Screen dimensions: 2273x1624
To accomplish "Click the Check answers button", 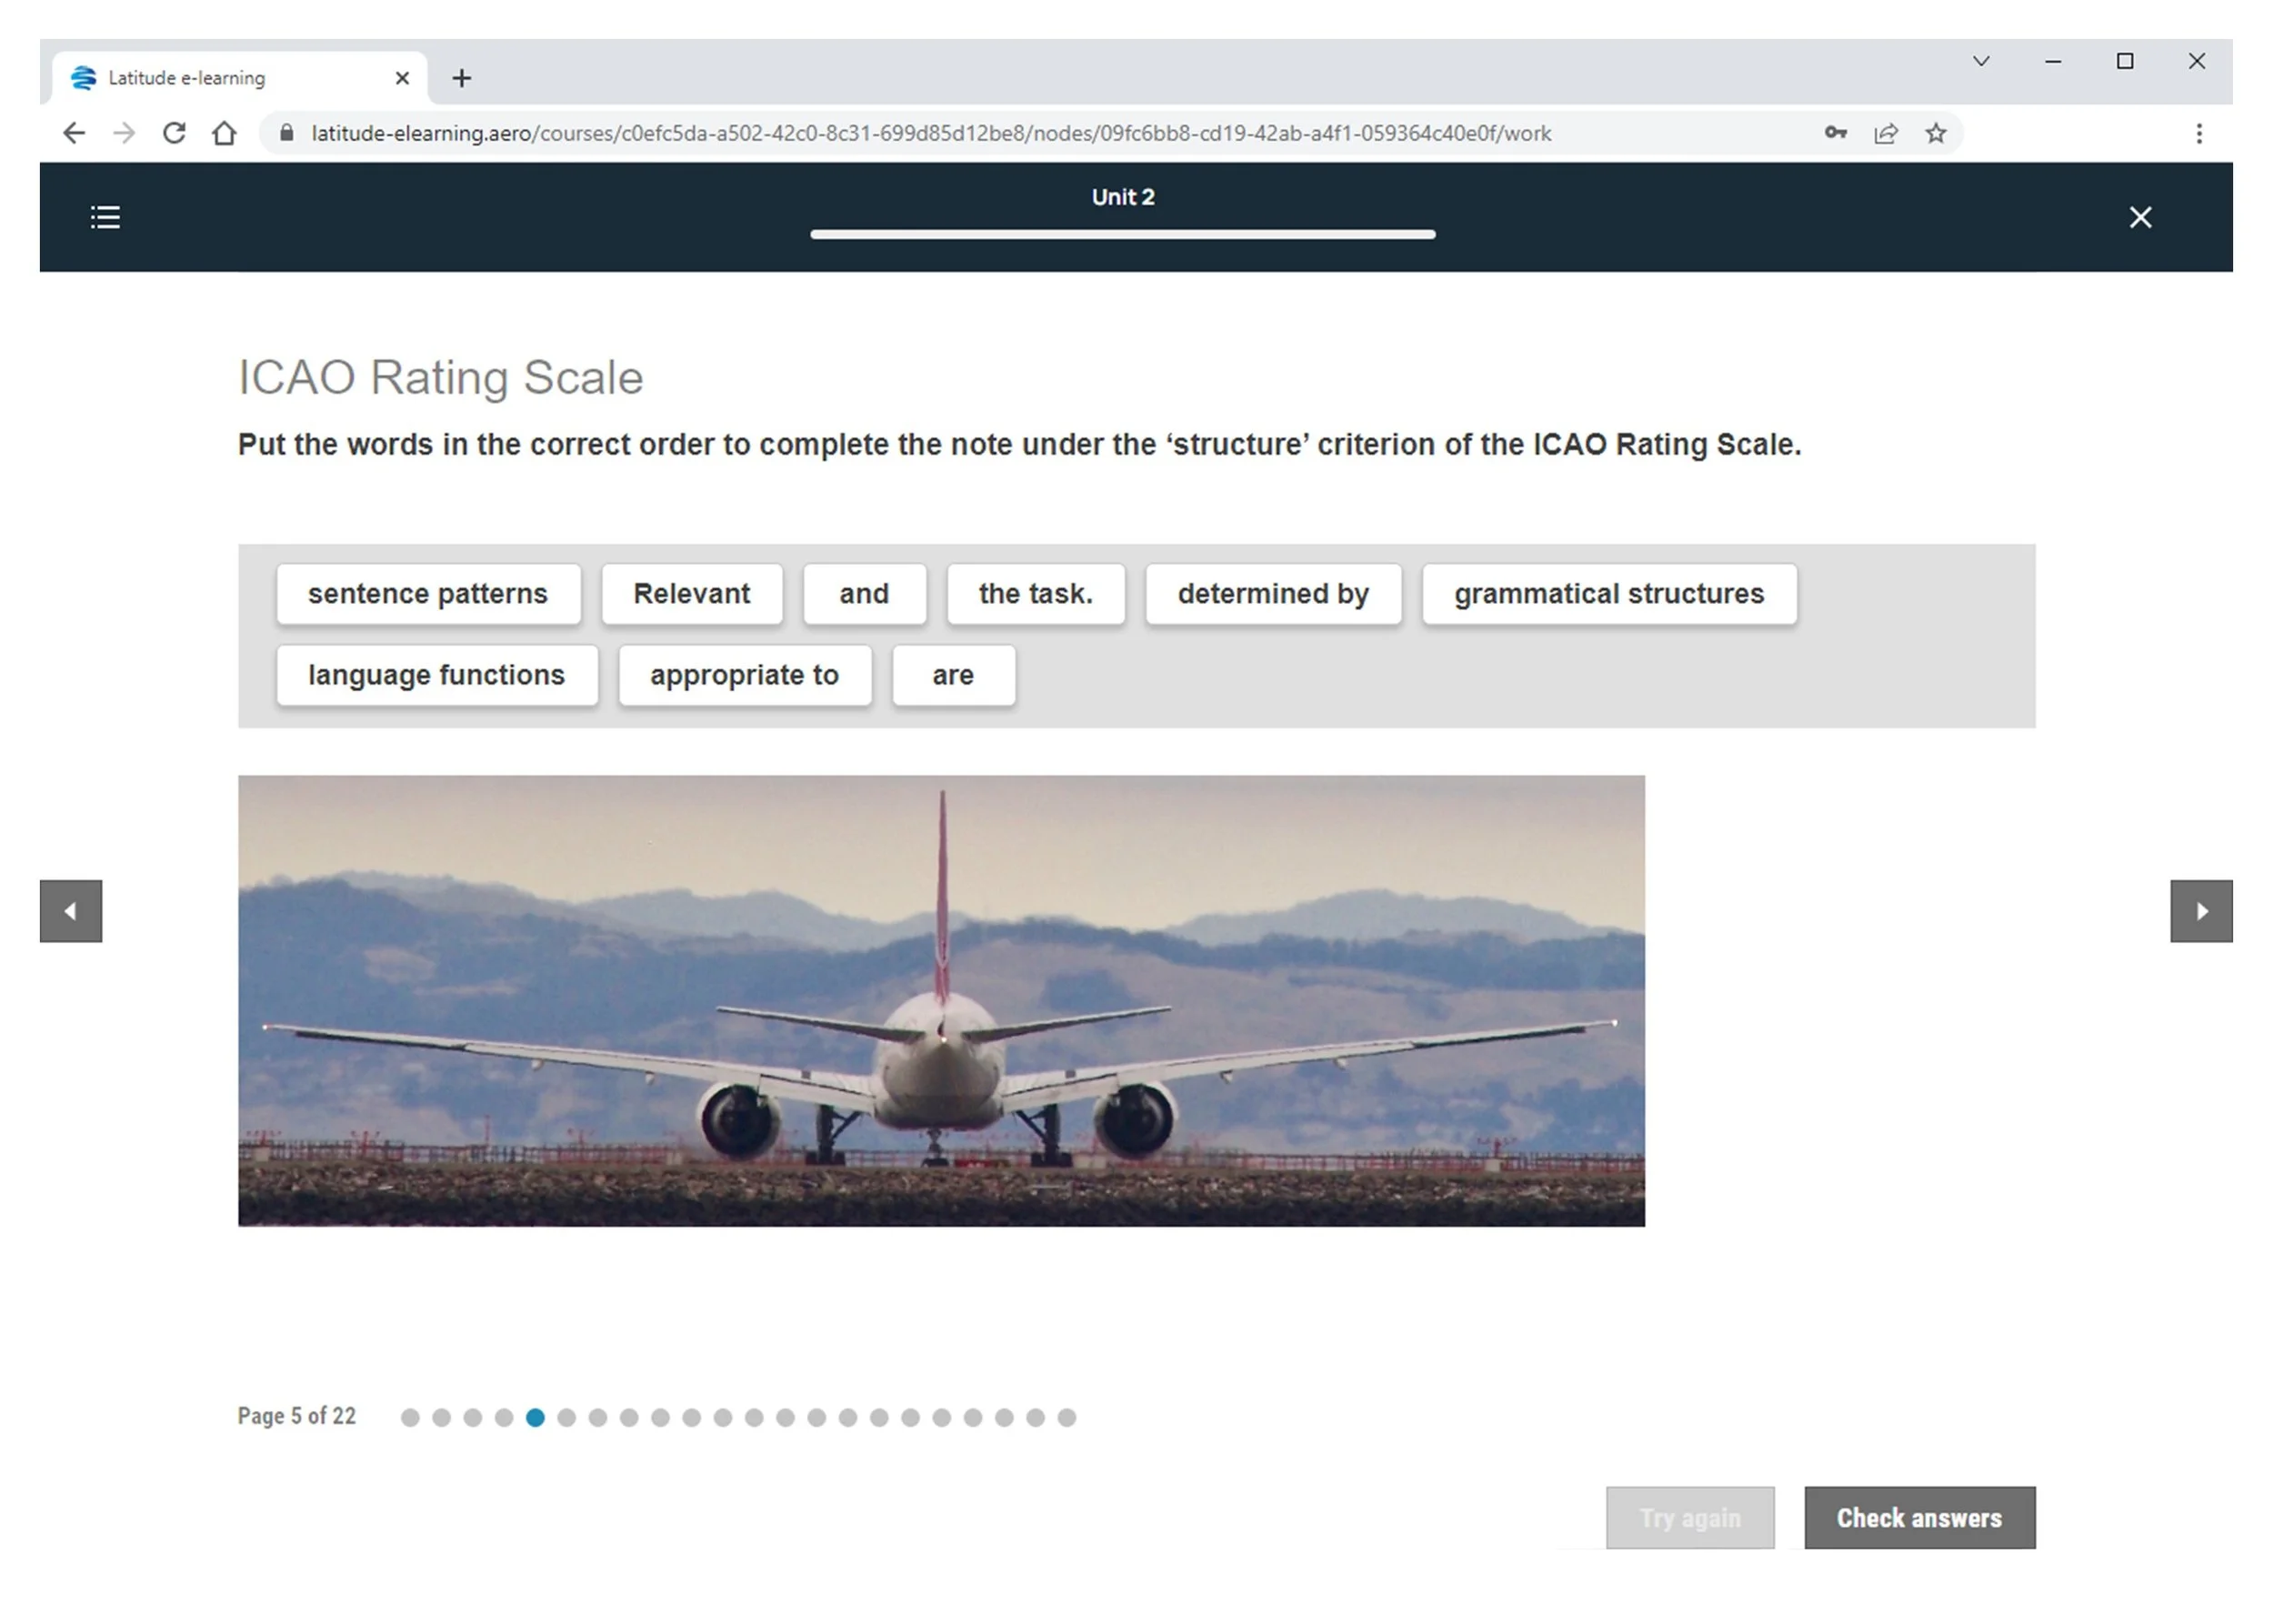I will [1919, 1517].
